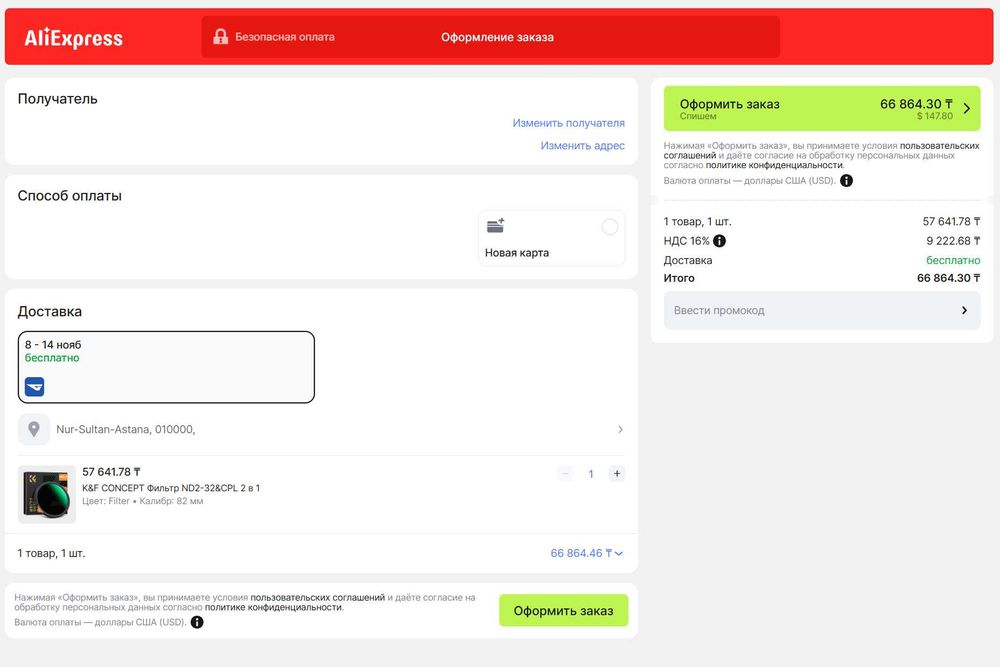The height and width of the screenshot is (667, 1000).
Task: Open the Оформление заказа header step
Action: tap(497, 37)
